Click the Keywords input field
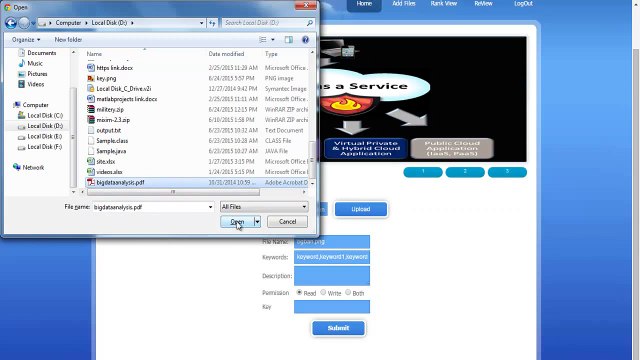The width and height of the screenshot is (640, 360). click(332, 257)
